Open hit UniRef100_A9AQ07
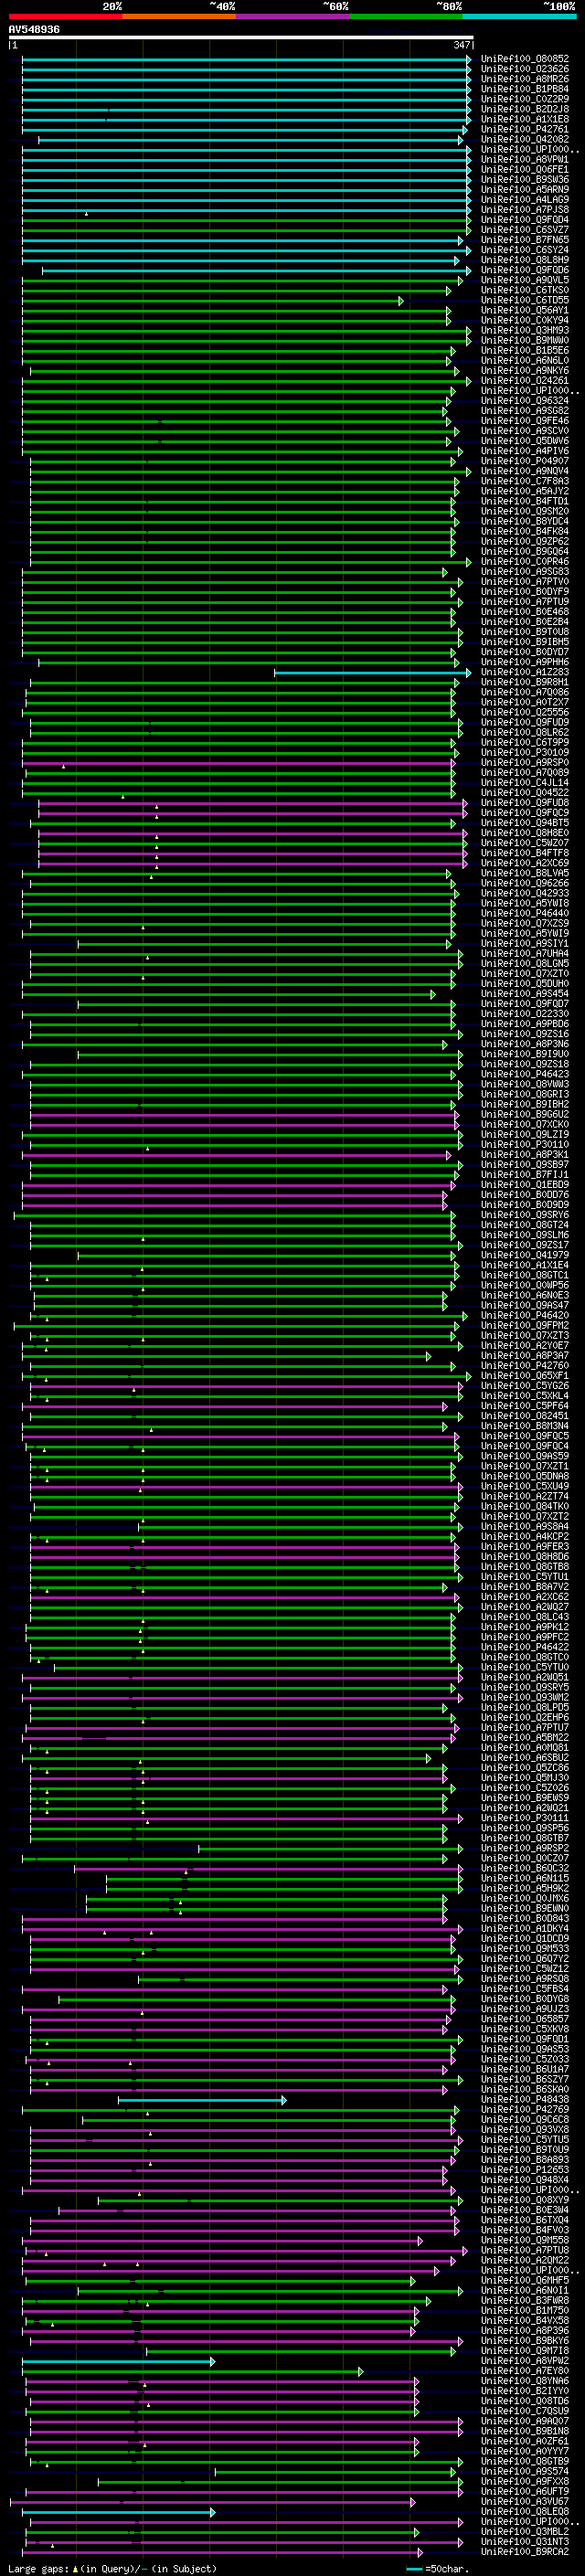 tap(524, 2421)
